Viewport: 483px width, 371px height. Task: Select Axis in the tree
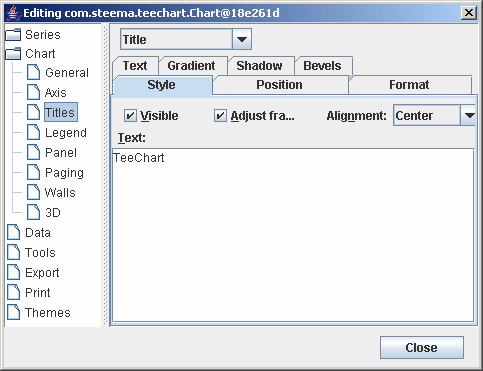click(x=56, y=93)
